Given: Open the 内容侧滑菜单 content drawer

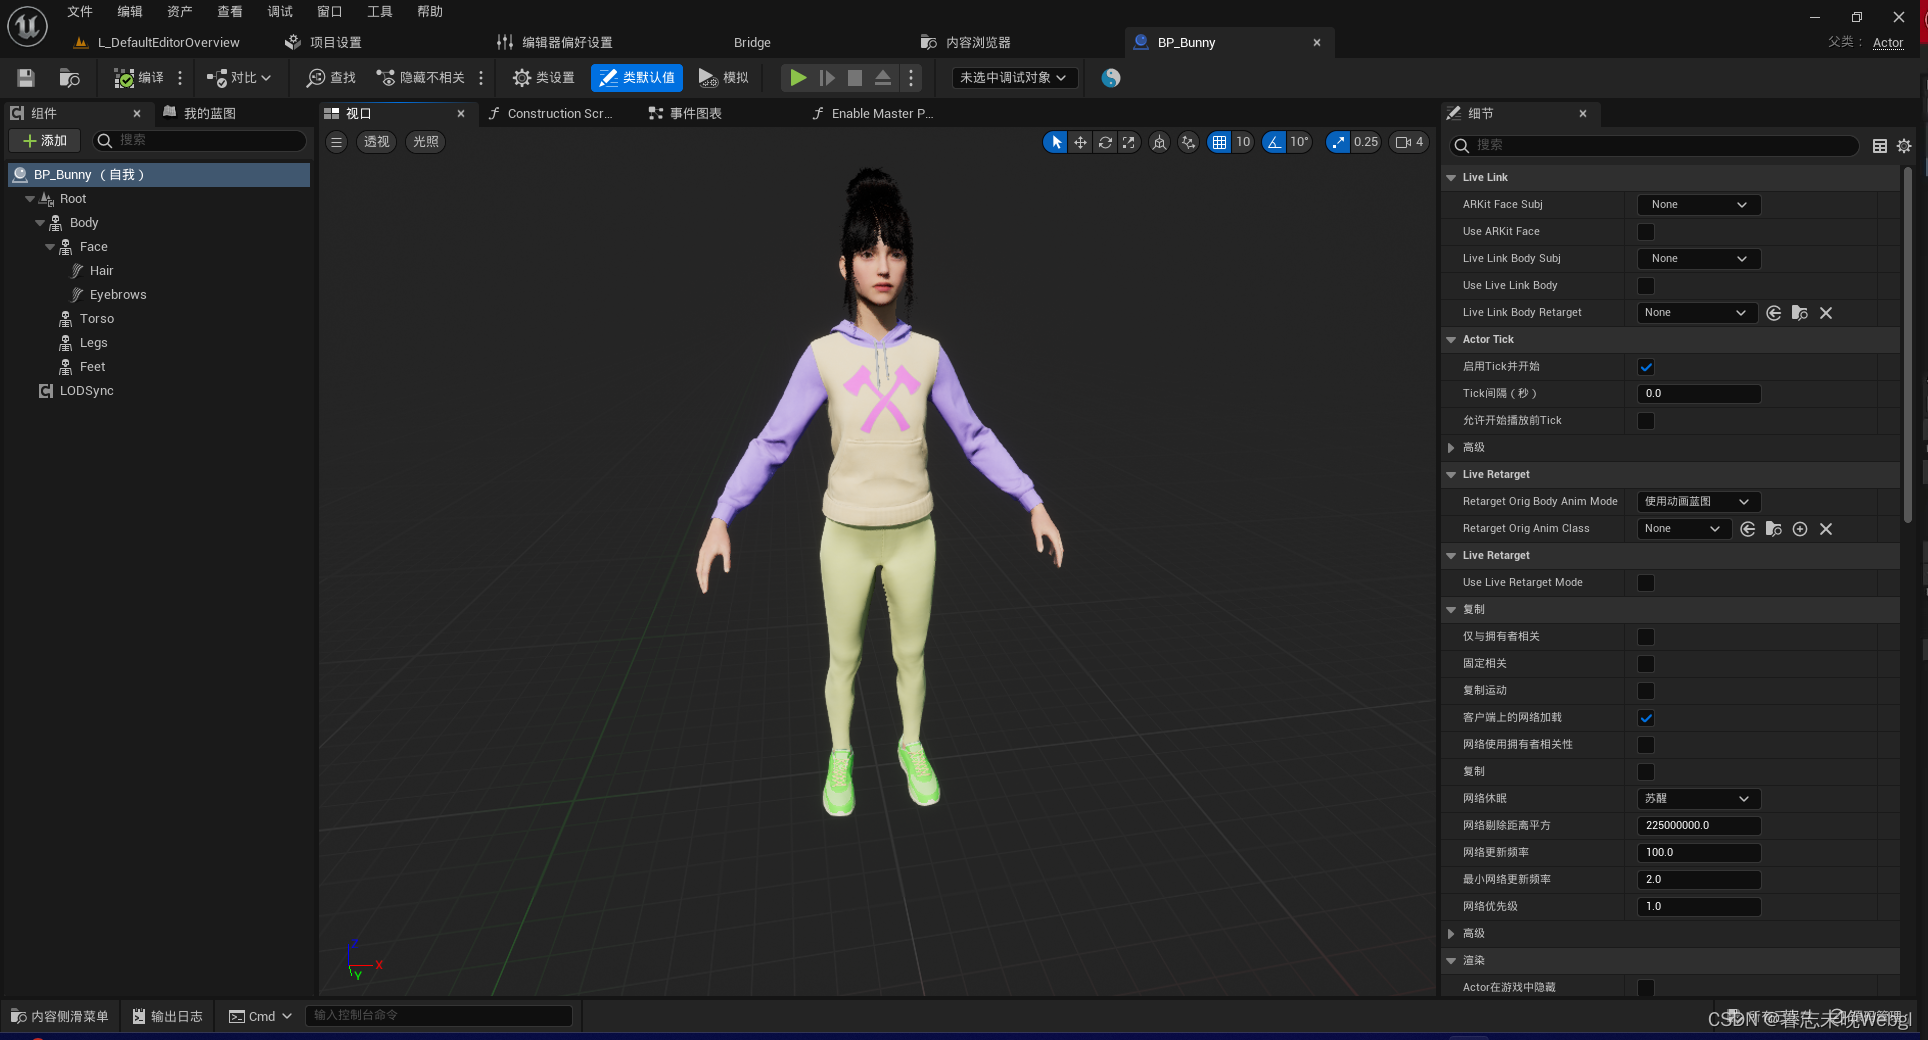Looking at the screenshot, I should coord(60,1016).
